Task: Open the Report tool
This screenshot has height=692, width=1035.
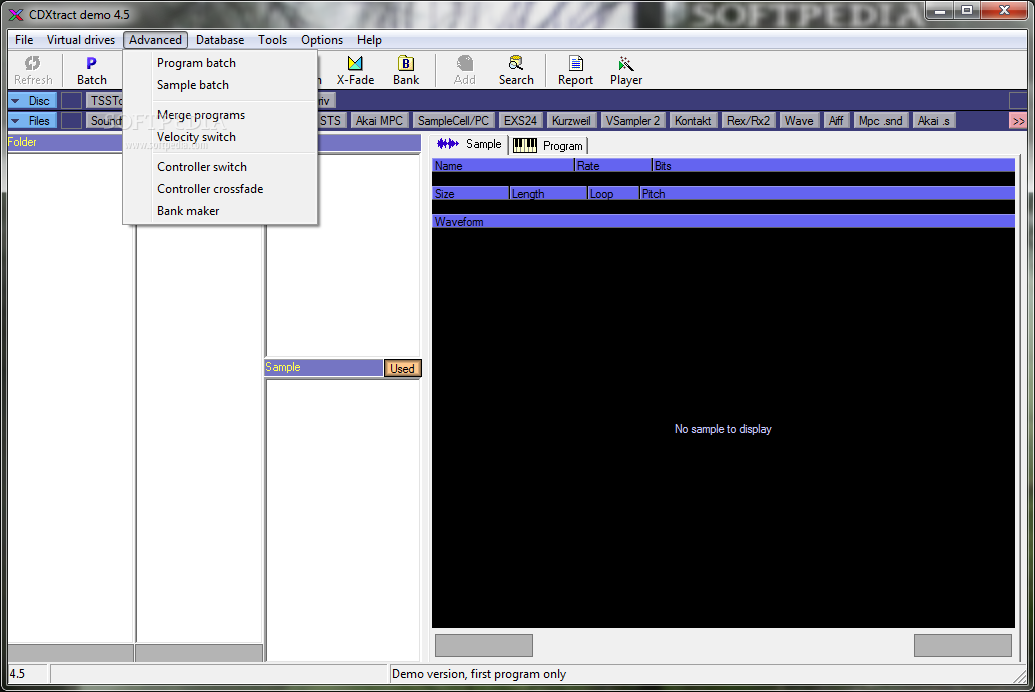Action: (576, 71)
